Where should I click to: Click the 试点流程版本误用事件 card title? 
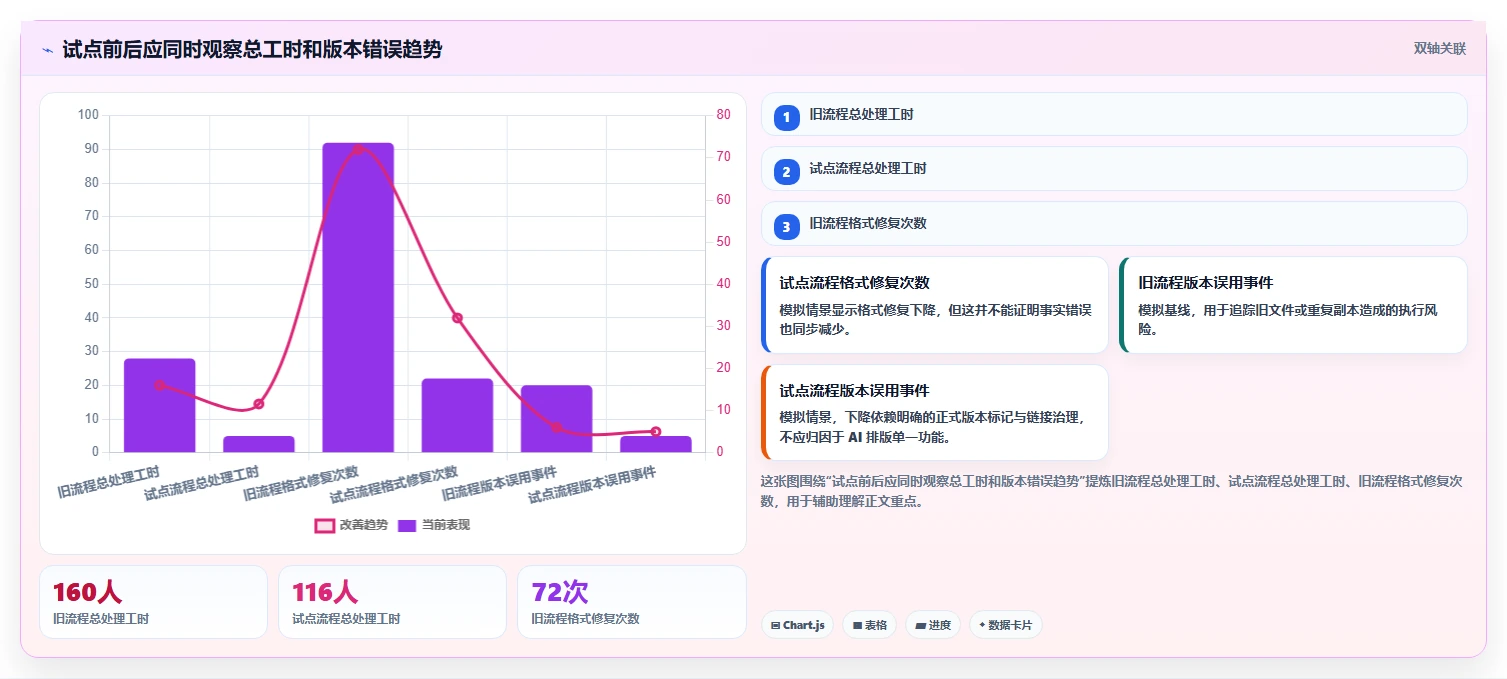pyautogui.click(x=855, y=391)
